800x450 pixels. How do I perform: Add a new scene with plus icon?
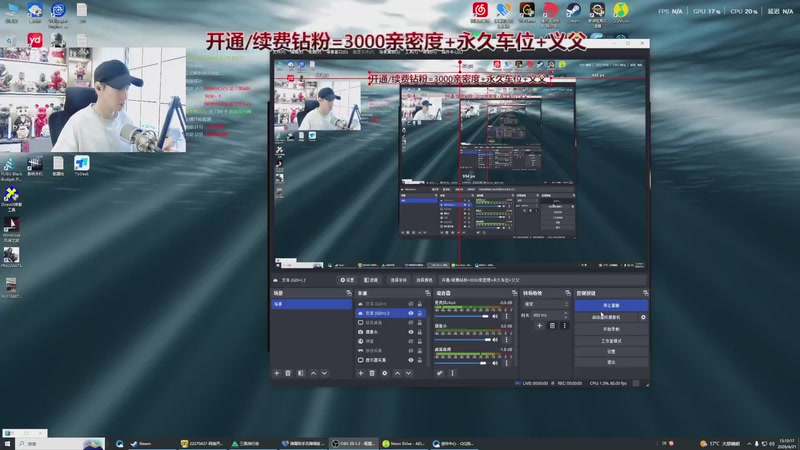[x=277, y=373]
